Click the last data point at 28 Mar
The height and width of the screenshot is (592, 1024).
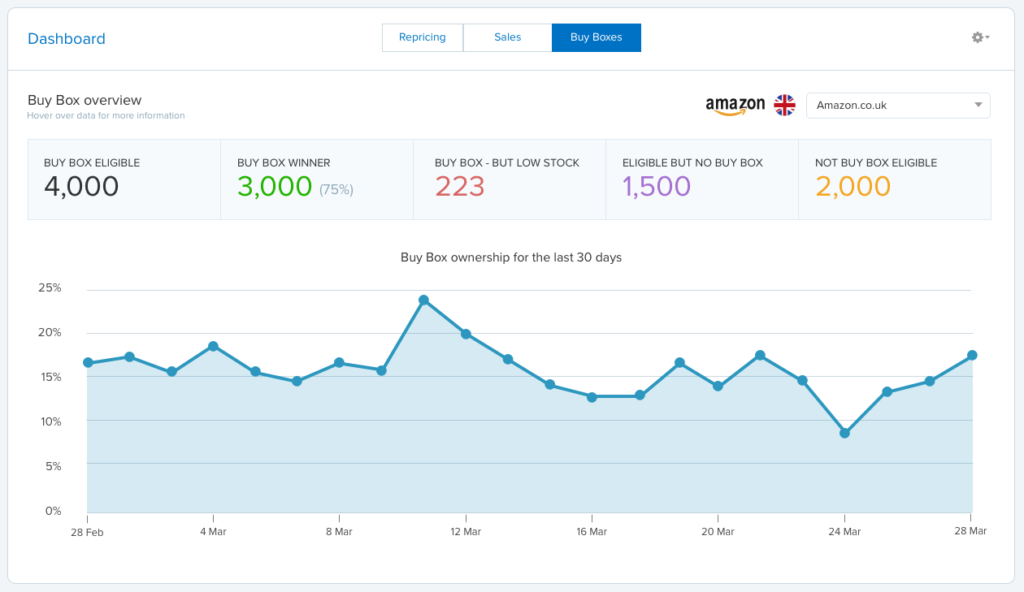click(x=972, y=355)
